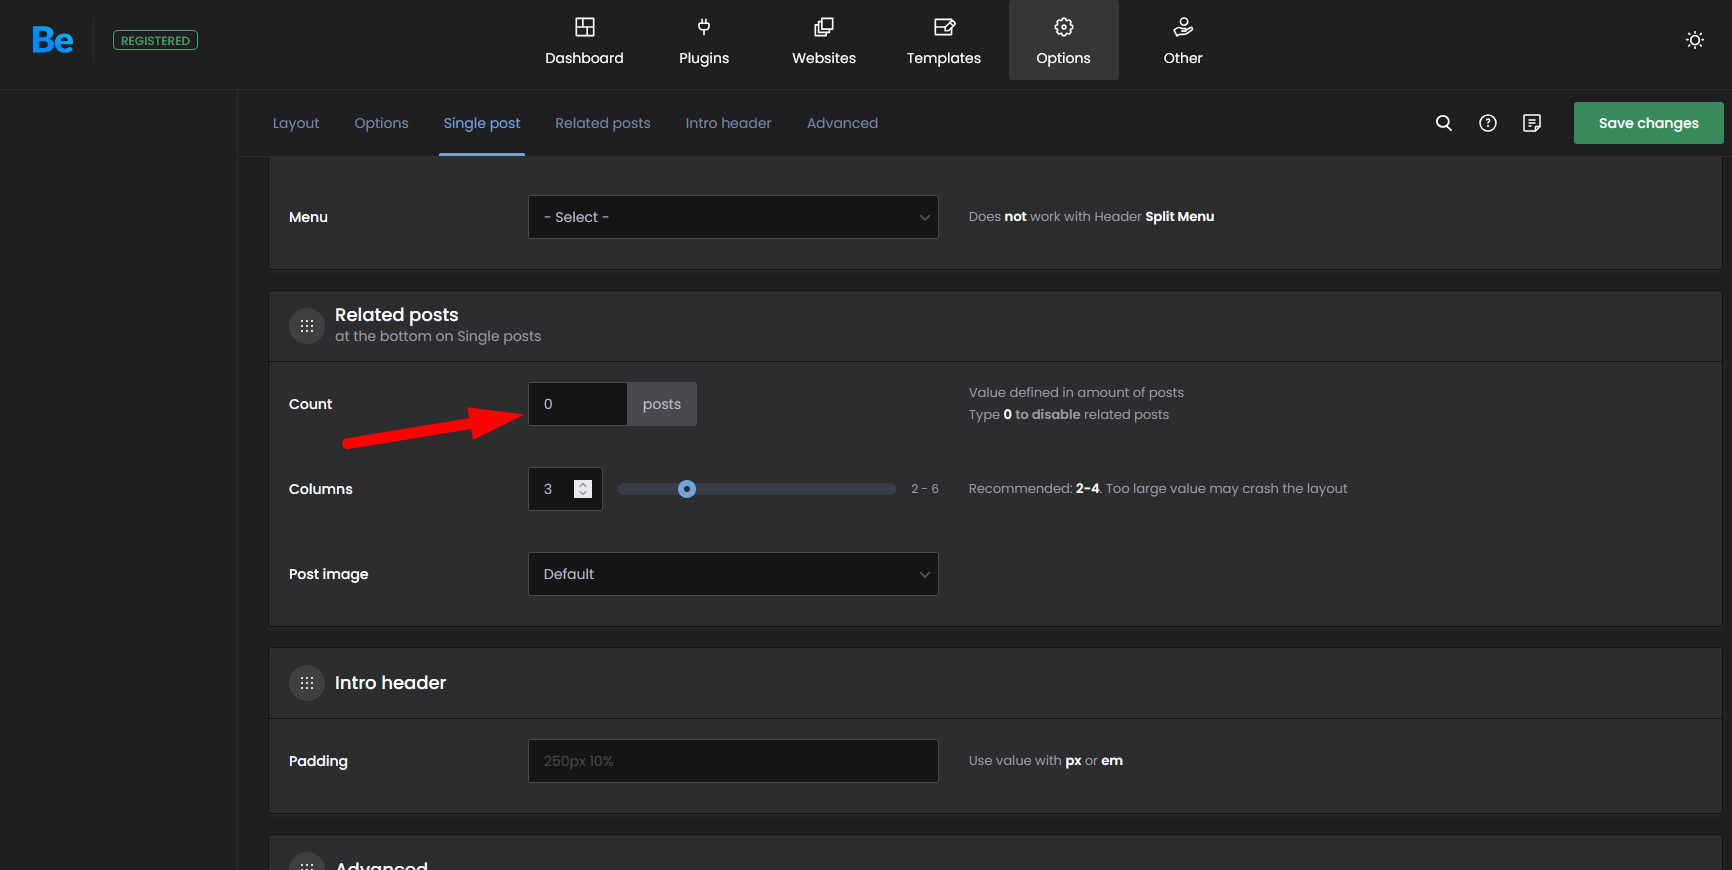This screenshot has height=870, width=1732.
Task: Go to the Related posts tab
Action: coord(603,123)
